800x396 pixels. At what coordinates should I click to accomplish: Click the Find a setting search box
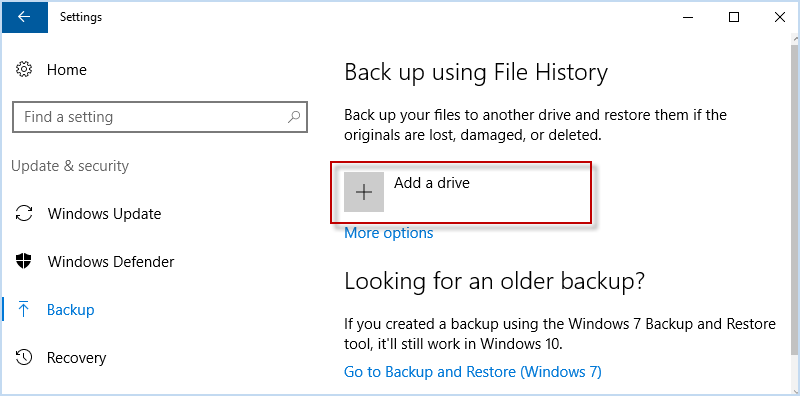[x=160, y=117]
